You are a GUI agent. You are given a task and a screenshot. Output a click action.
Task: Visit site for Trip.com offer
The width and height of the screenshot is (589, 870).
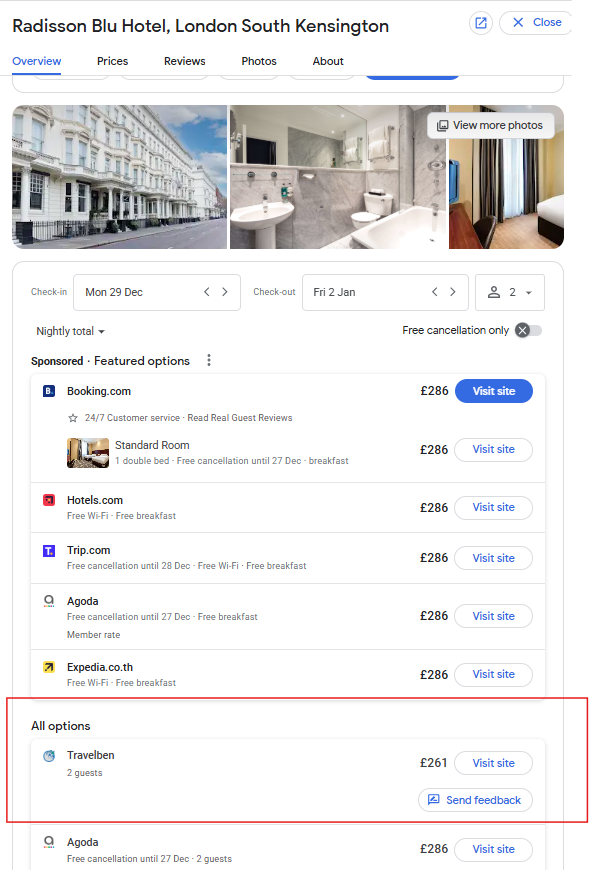[x=494, y=558]
